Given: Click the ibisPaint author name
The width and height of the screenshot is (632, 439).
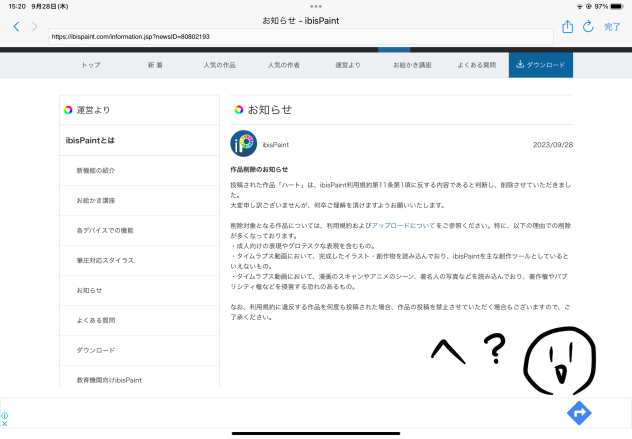Looking at the screenshot, I should pyautogui.click(x=276, y=145).
